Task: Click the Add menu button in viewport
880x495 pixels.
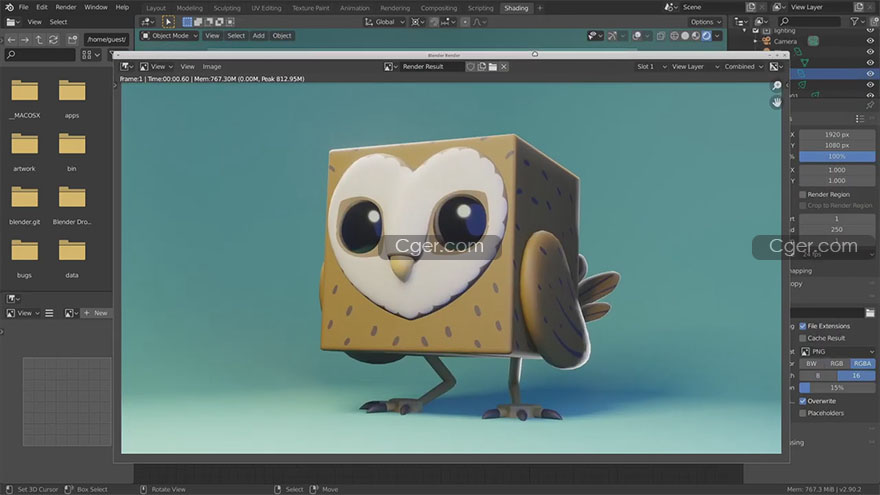Action: 259,36
